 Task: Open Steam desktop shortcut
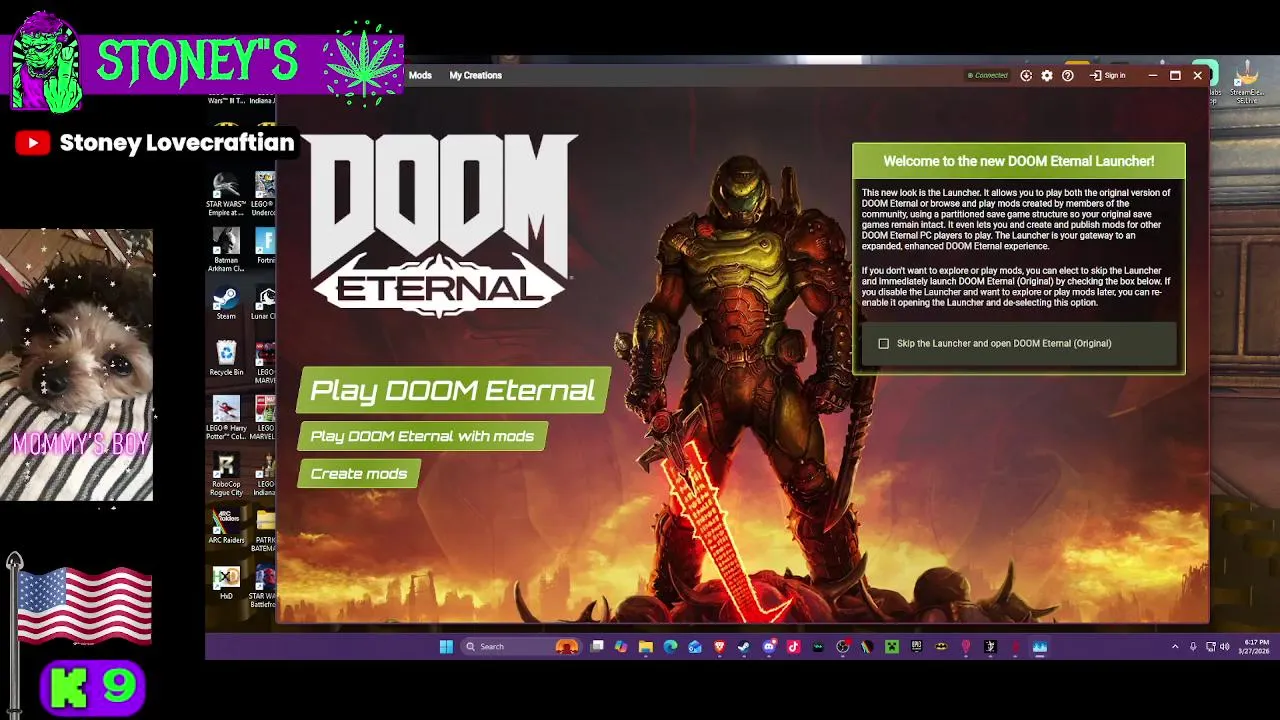click(226, 304)
